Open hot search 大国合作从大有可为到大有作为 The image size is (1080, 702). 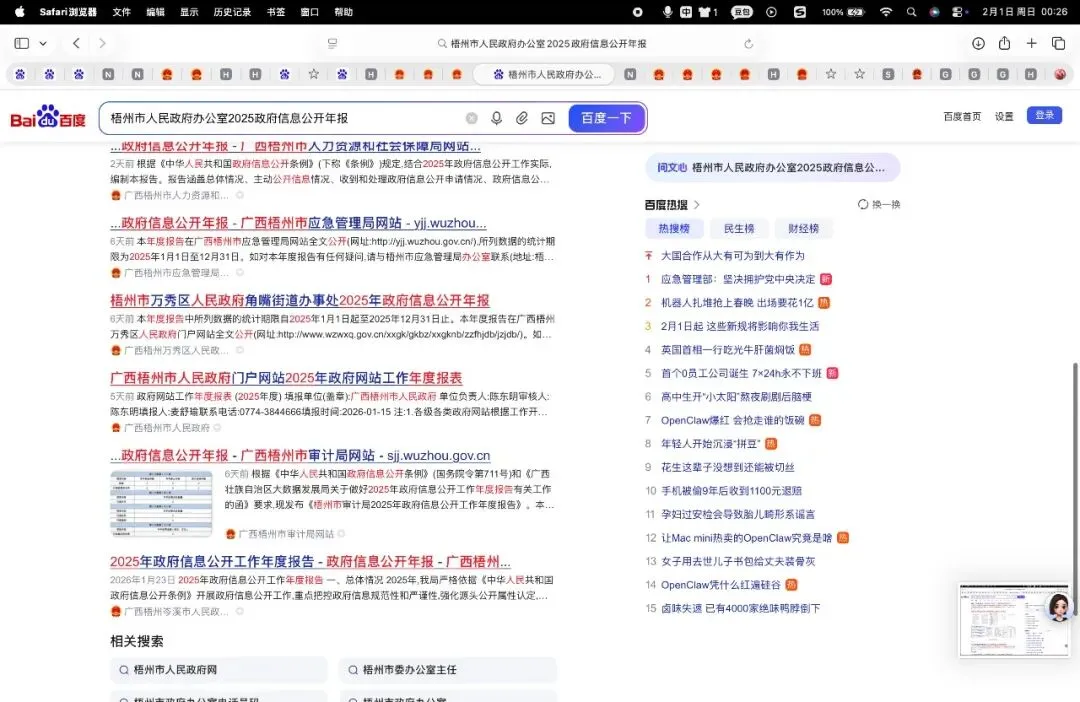point(732,256)
